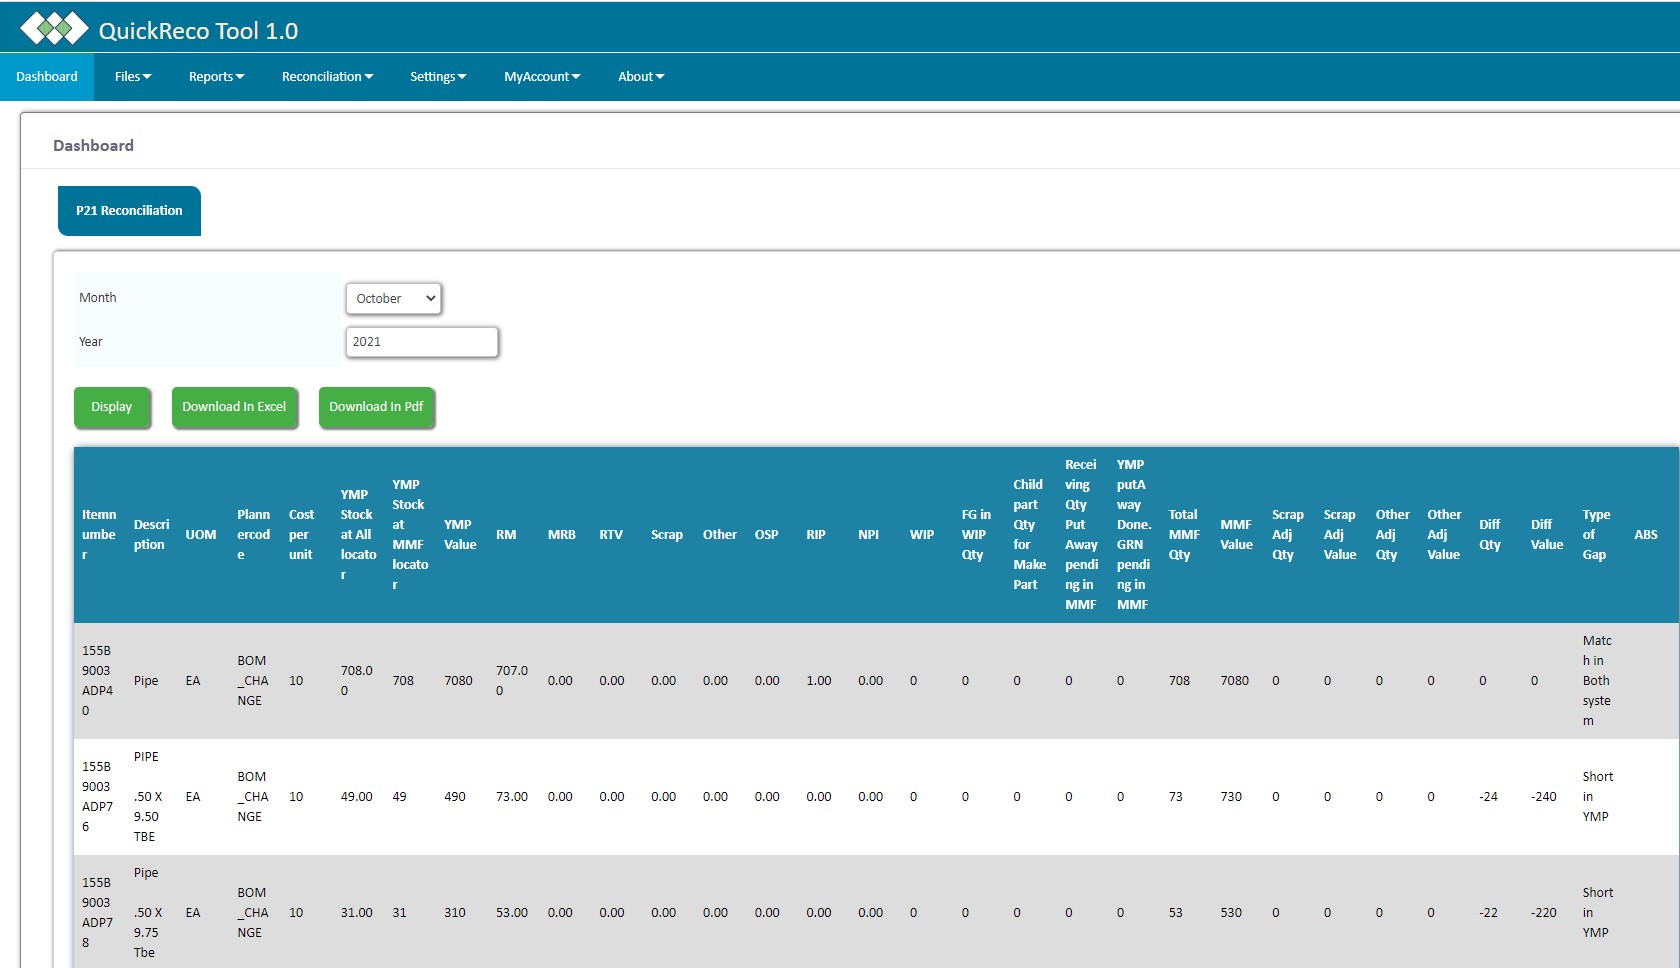This screenshot has width=1680, height=968.
Task: Click the Scrap Adj Qty header
Action: pos(1288,535)
